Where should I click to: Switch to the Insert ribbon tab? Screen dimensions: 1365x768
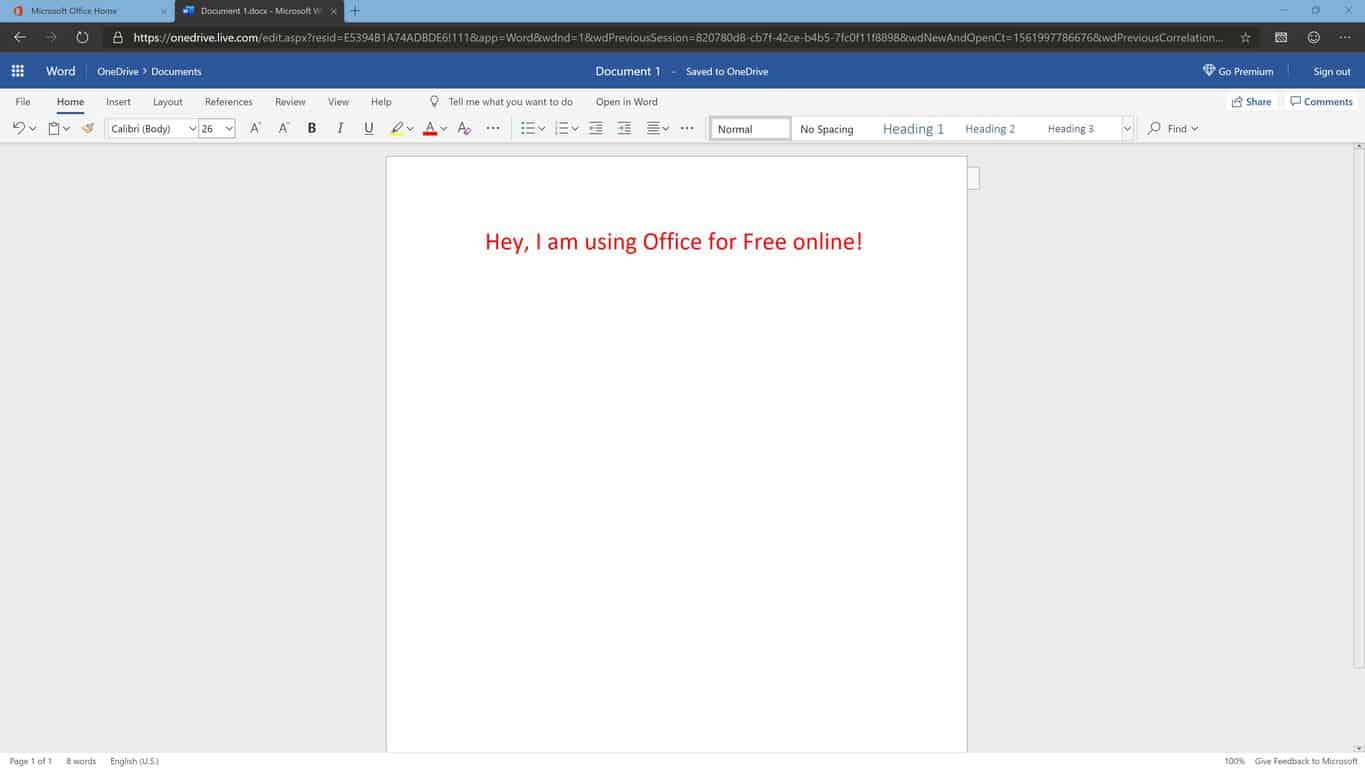118,101
